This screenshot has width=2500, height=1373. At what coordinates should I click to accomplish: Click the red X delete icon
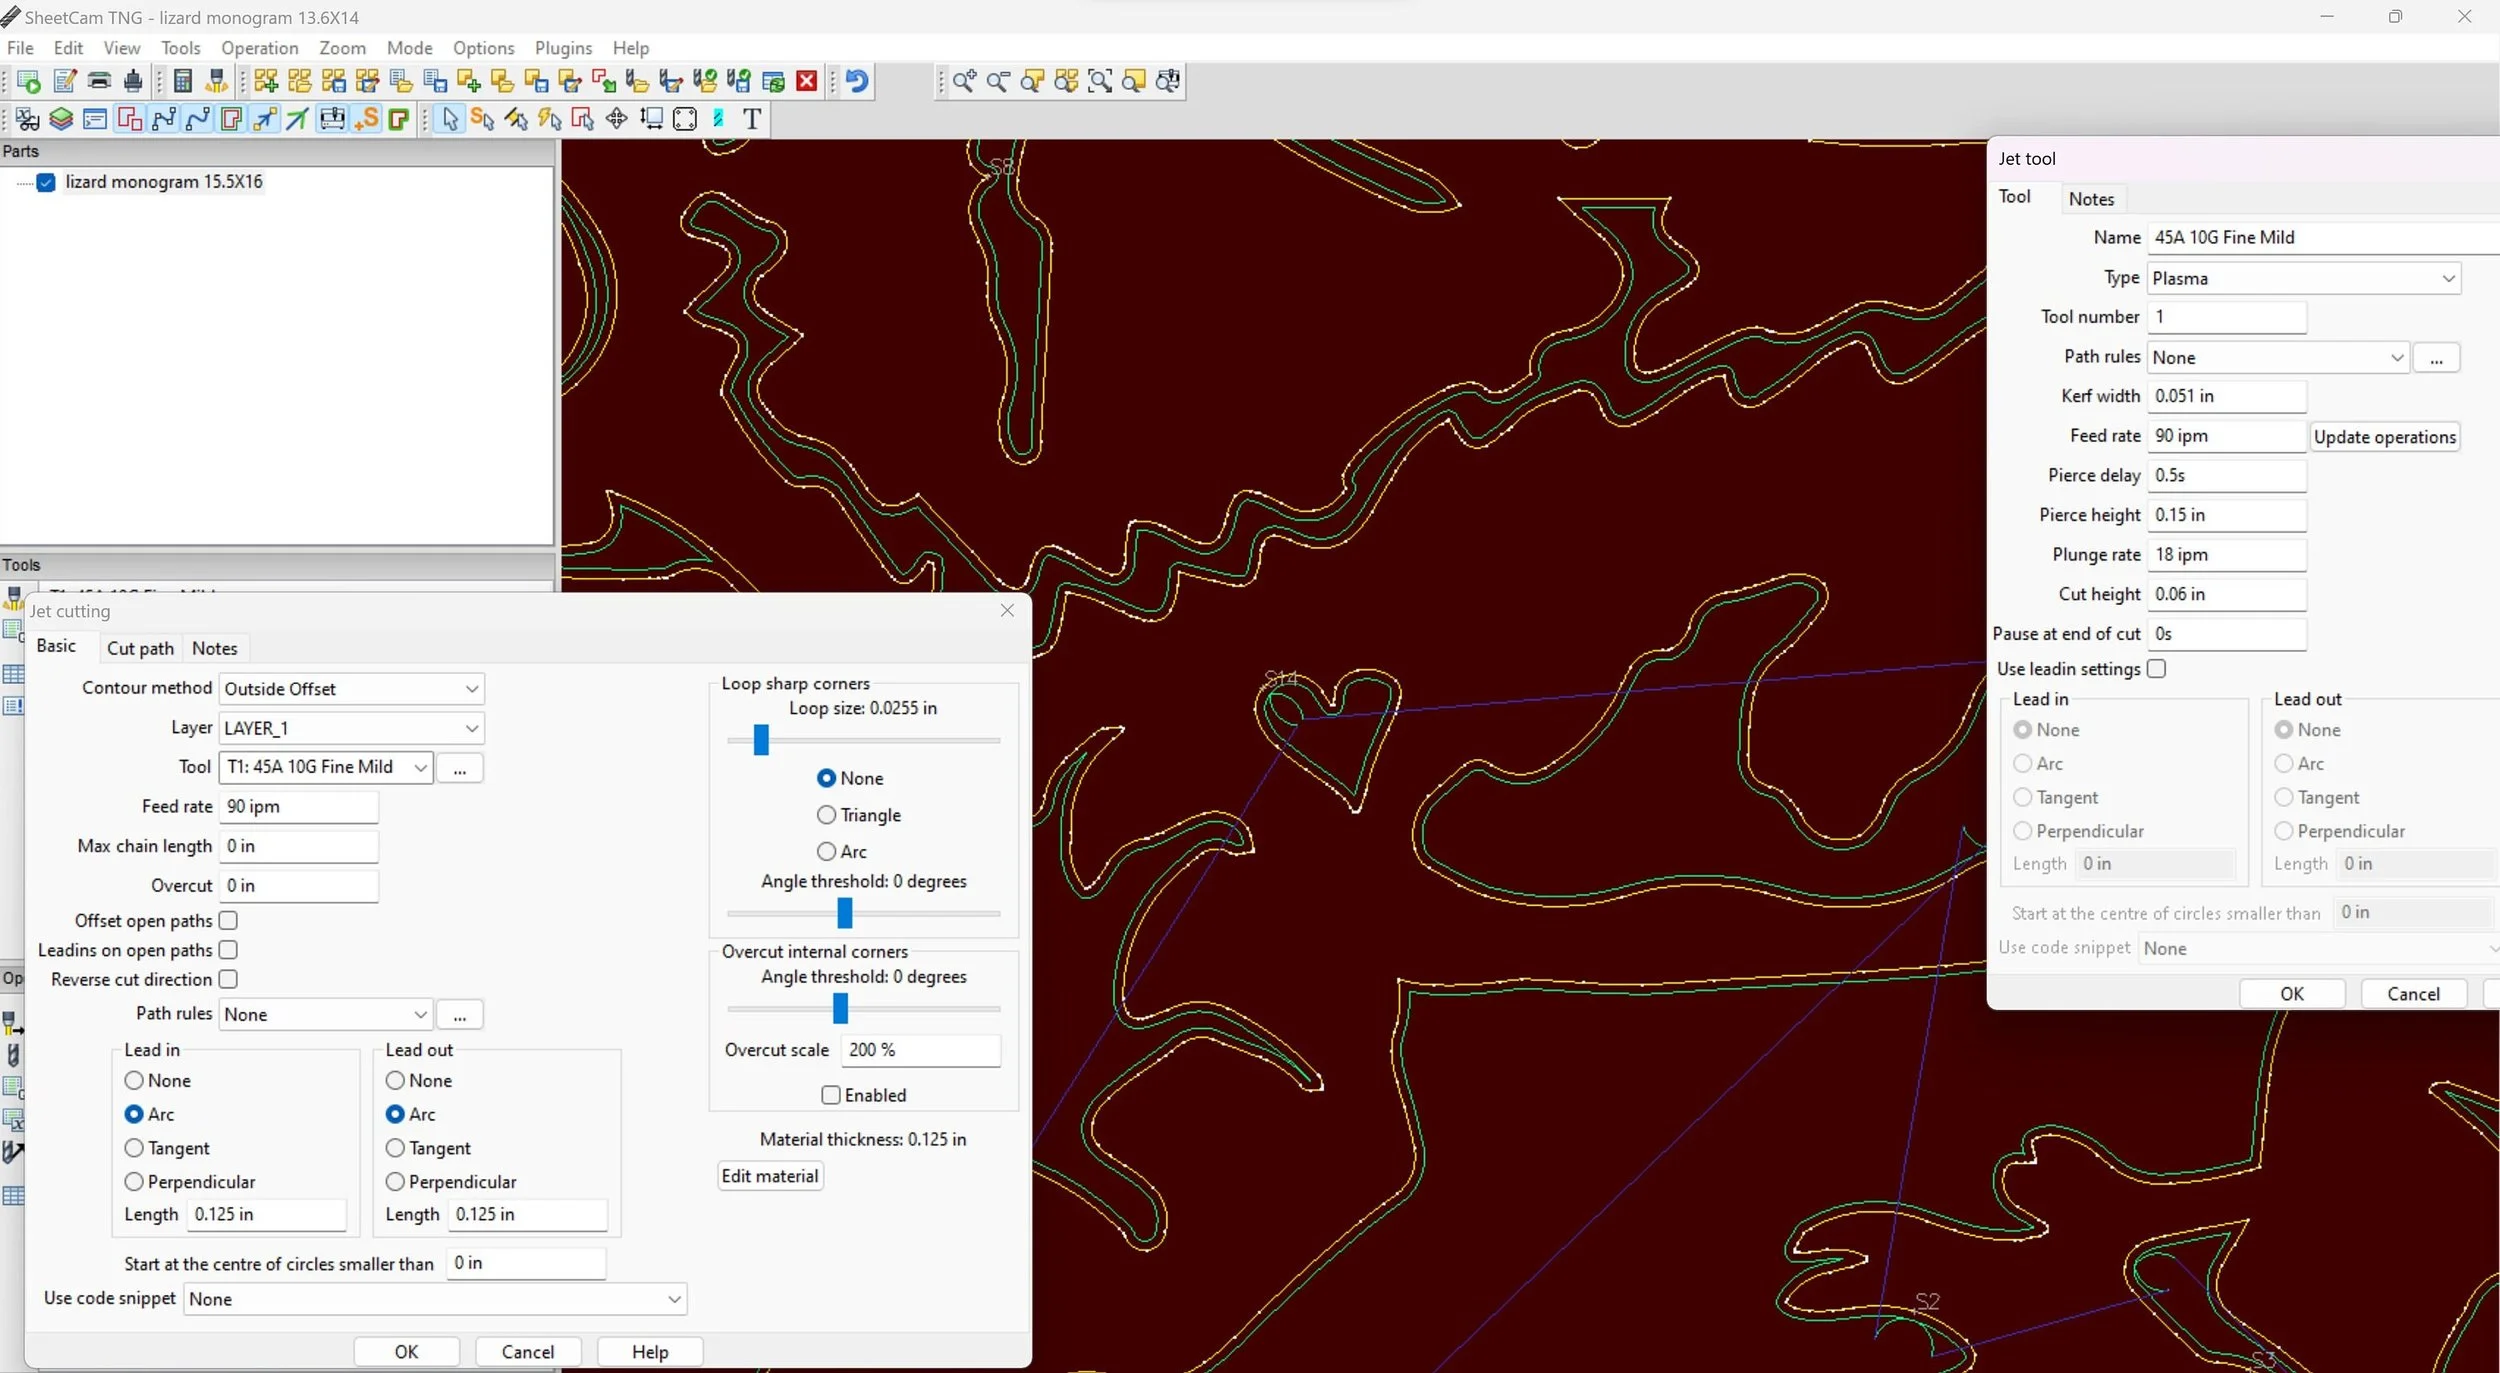pyautogui.click(x=807, y=81)
